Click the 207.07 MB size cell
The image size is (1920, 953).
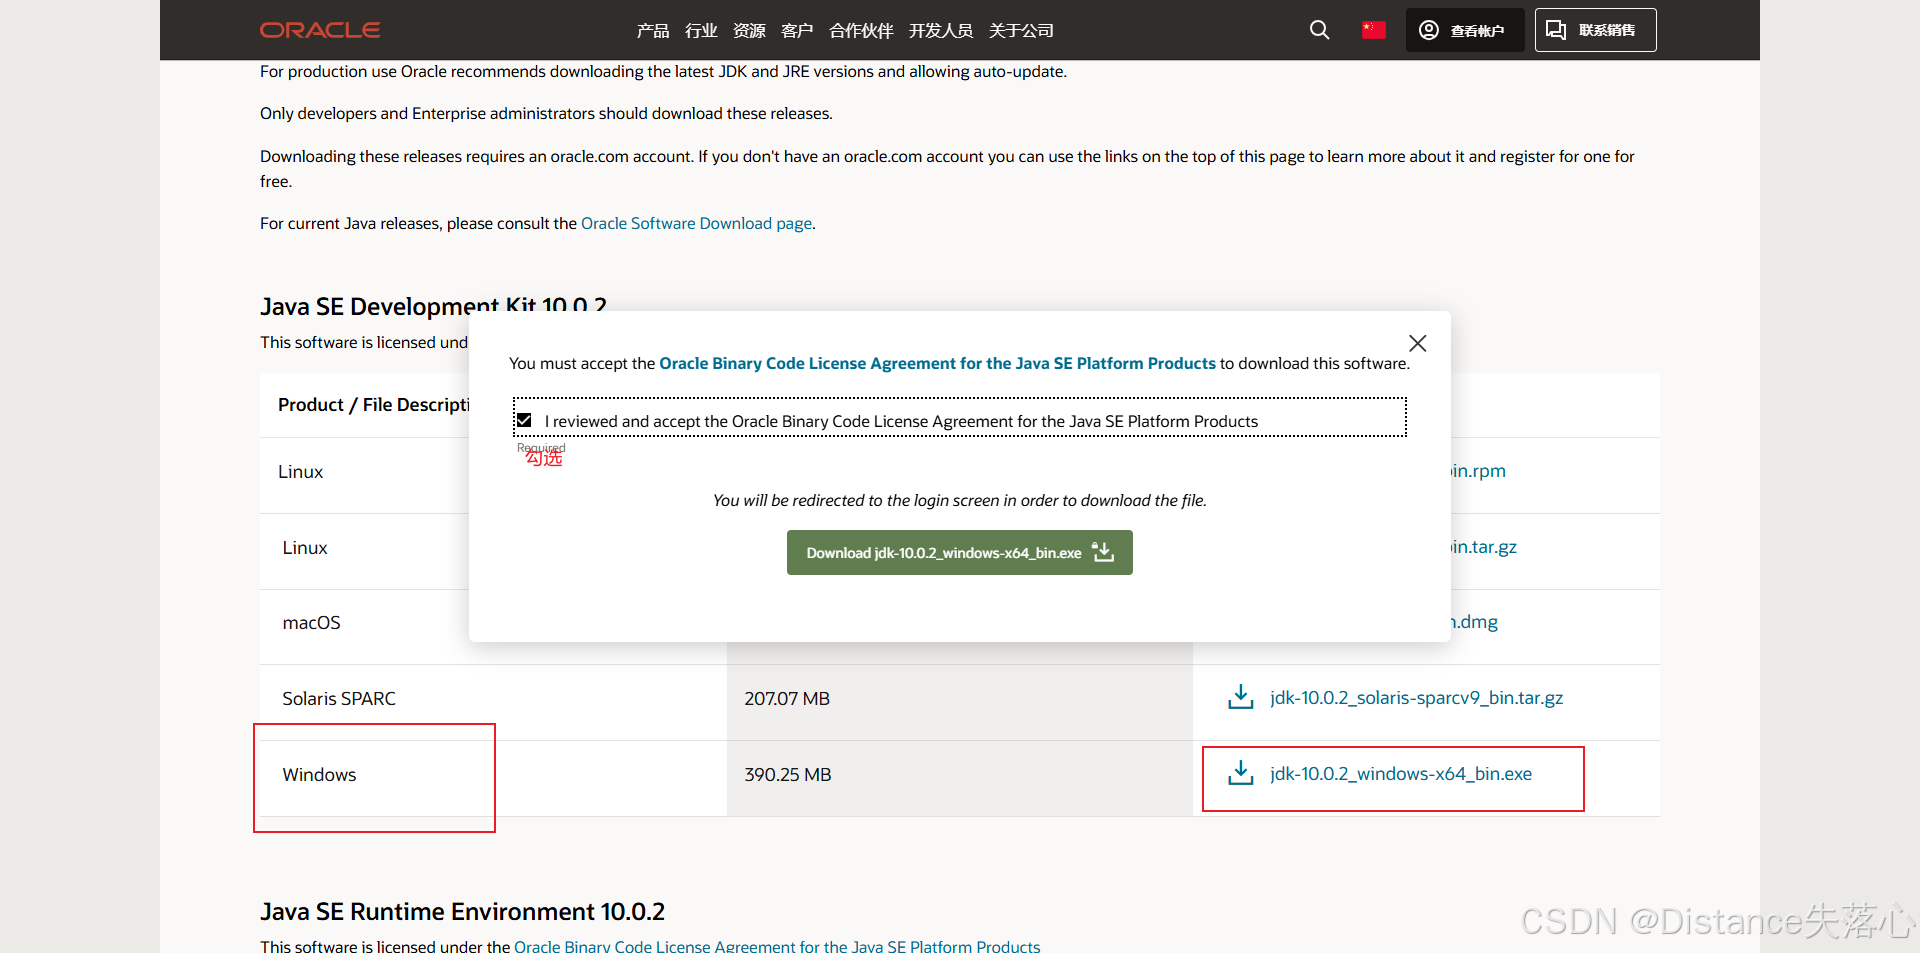pyautogui.click(x=787, y=699)
